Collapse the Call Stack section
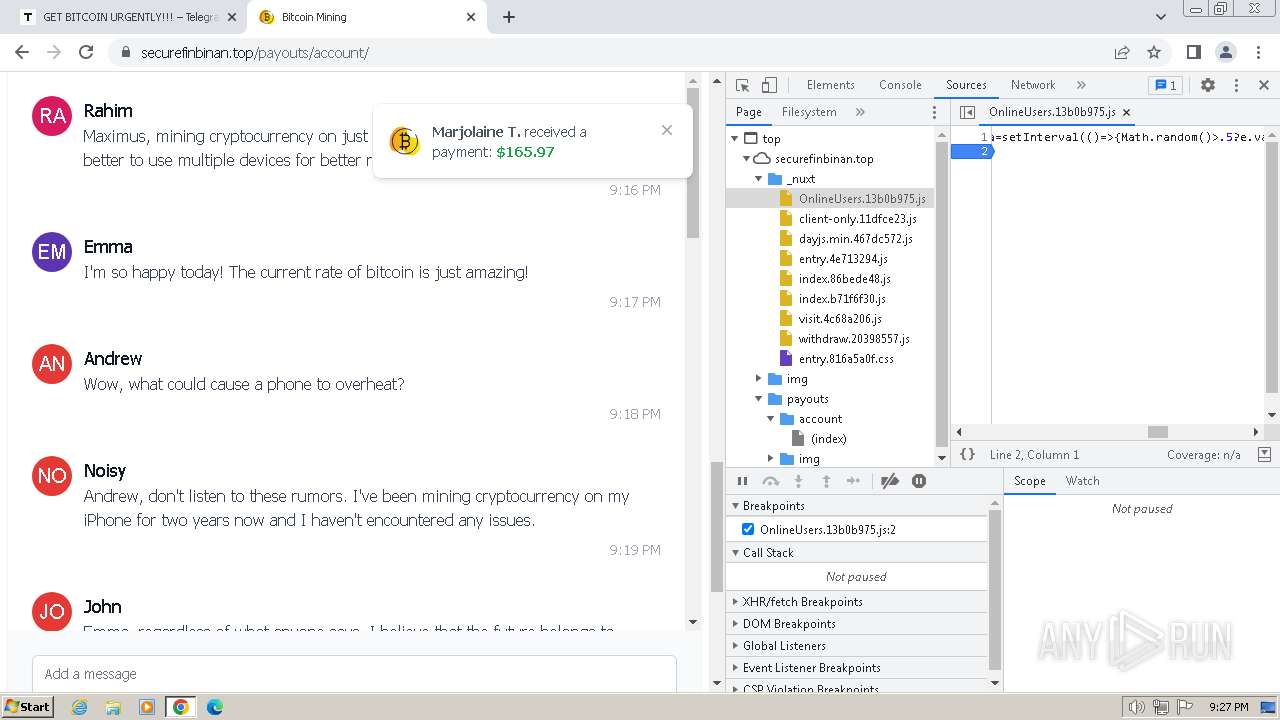Viewport: 1280px width, 720px height. (x=856, y=553)
